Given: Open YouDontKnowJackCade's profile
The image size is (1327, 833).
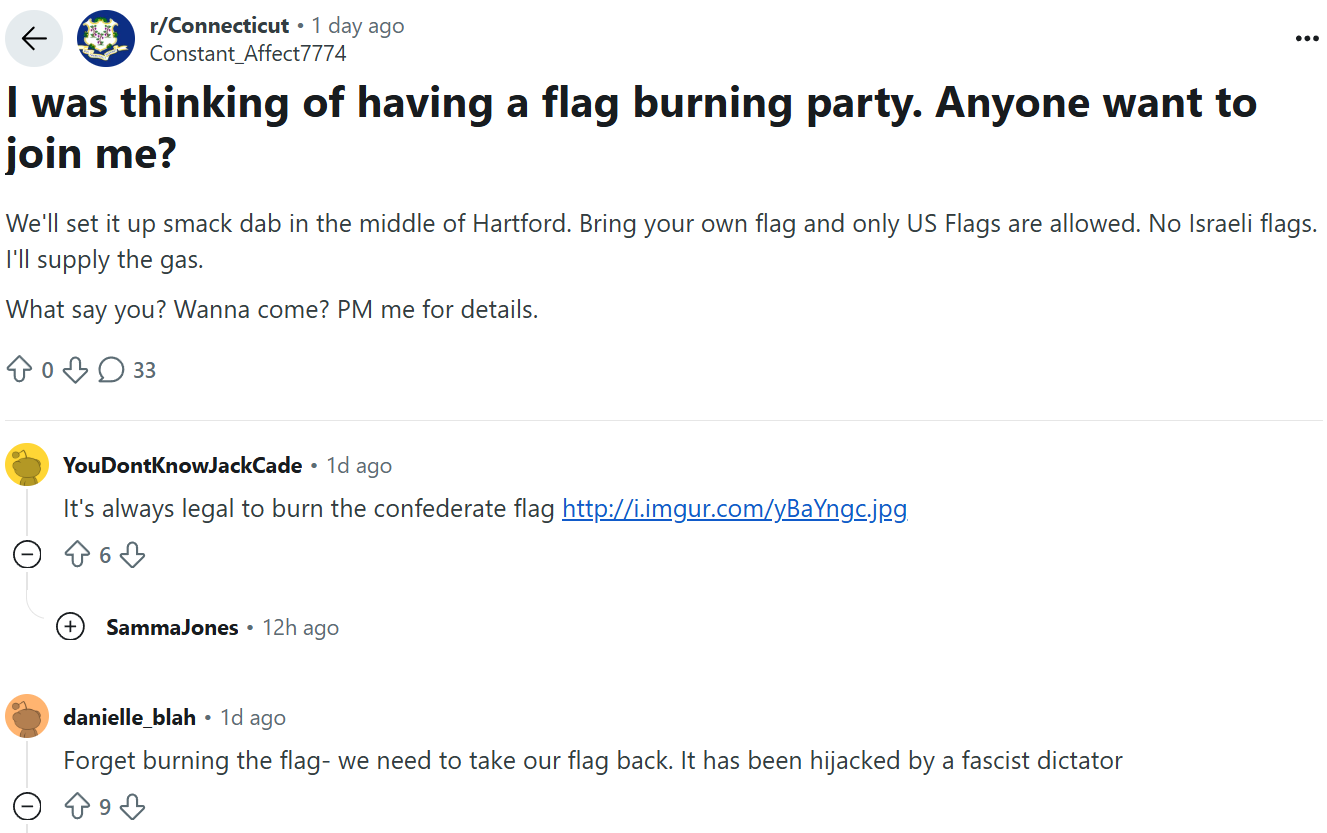Looking at the screenshot, I should coord(182,465).
